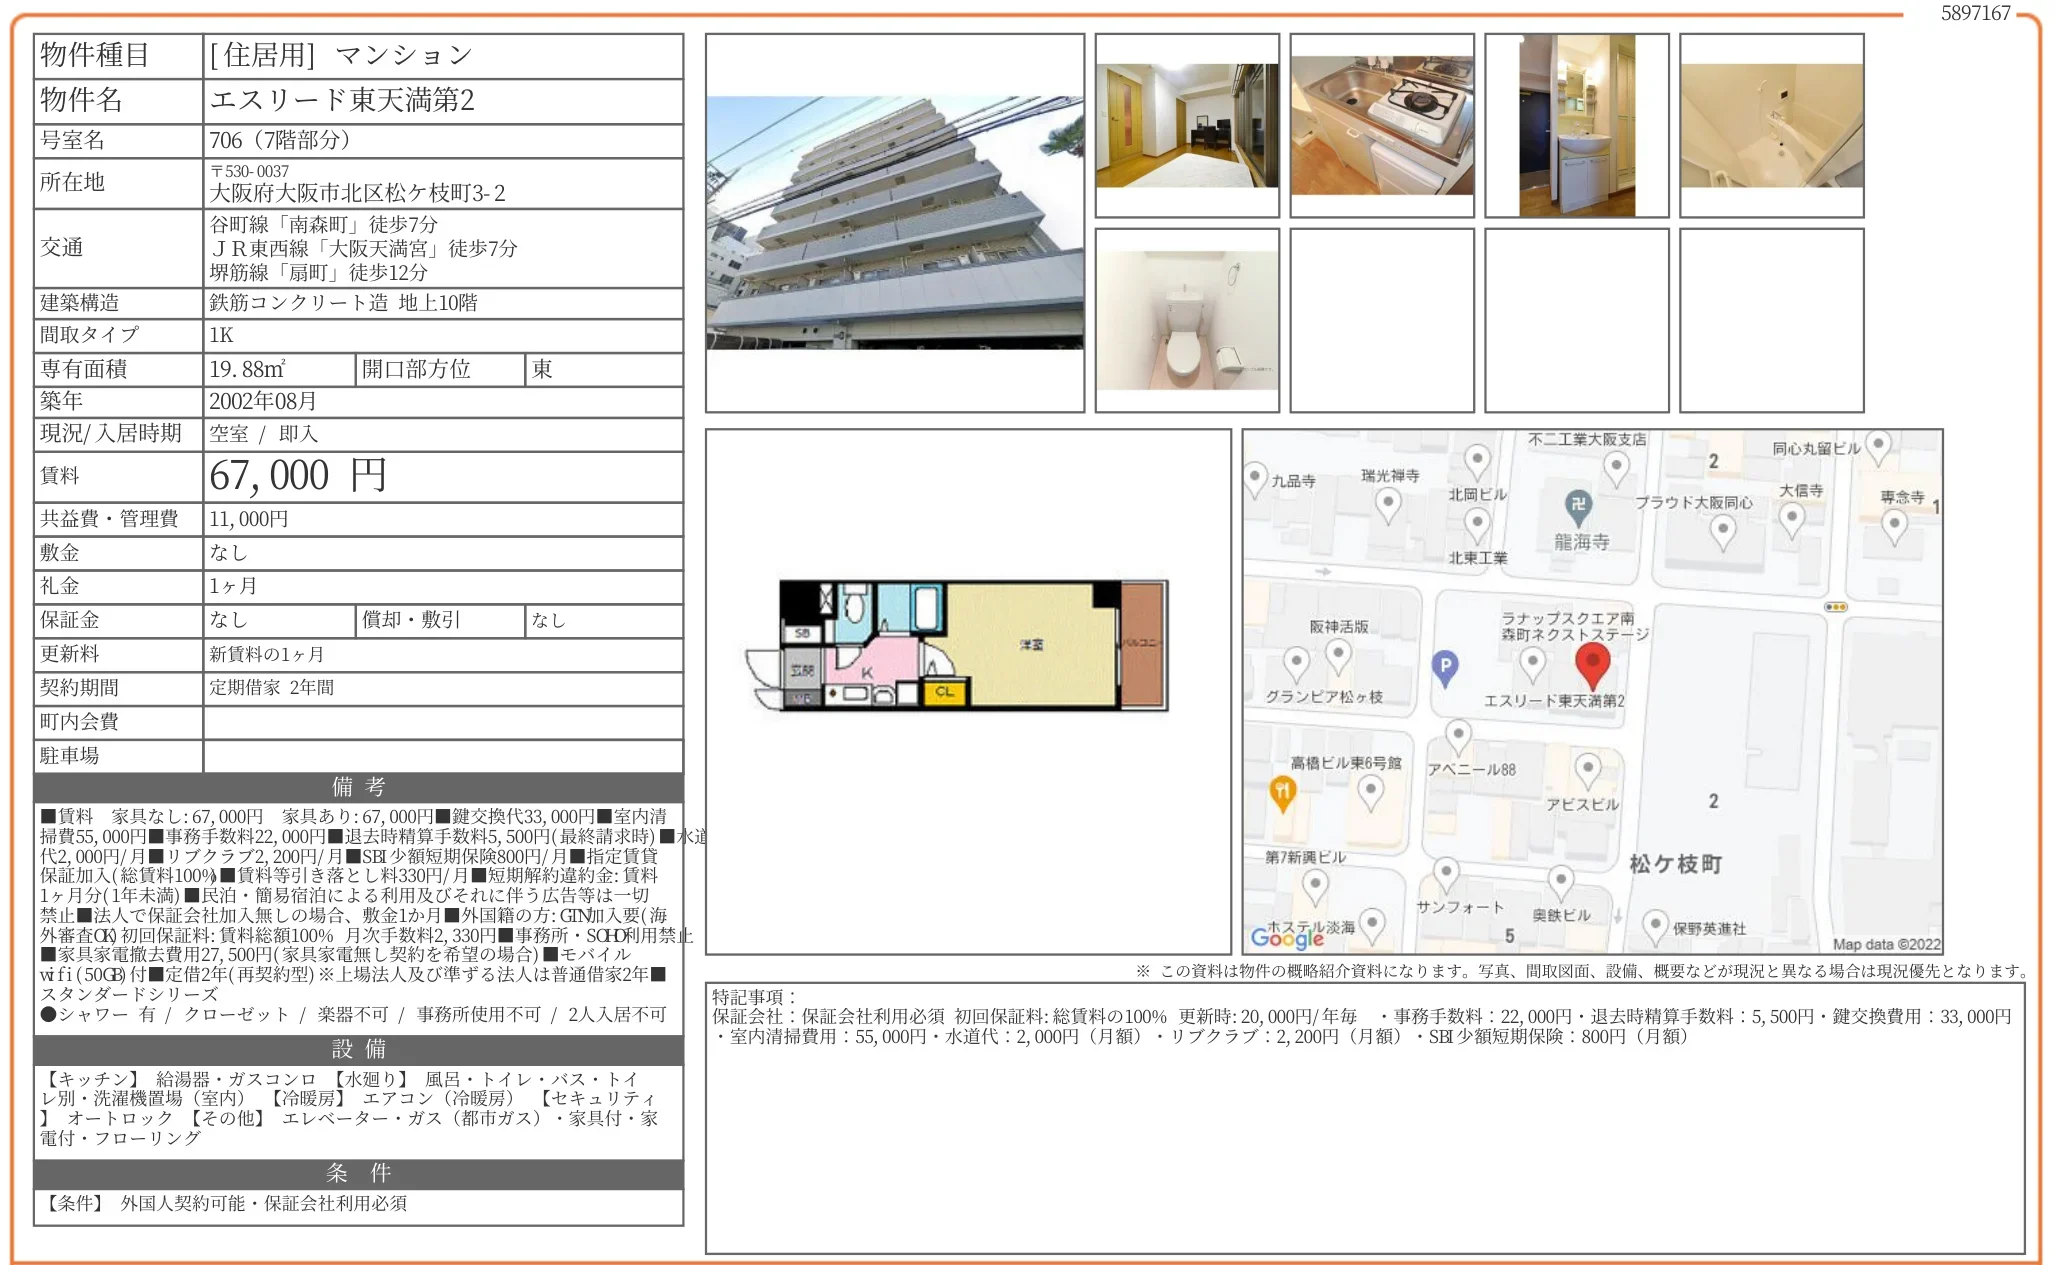Open the washbasin vanity photo
This screenshot has width=2056, height=1265.
[1576, 126]
